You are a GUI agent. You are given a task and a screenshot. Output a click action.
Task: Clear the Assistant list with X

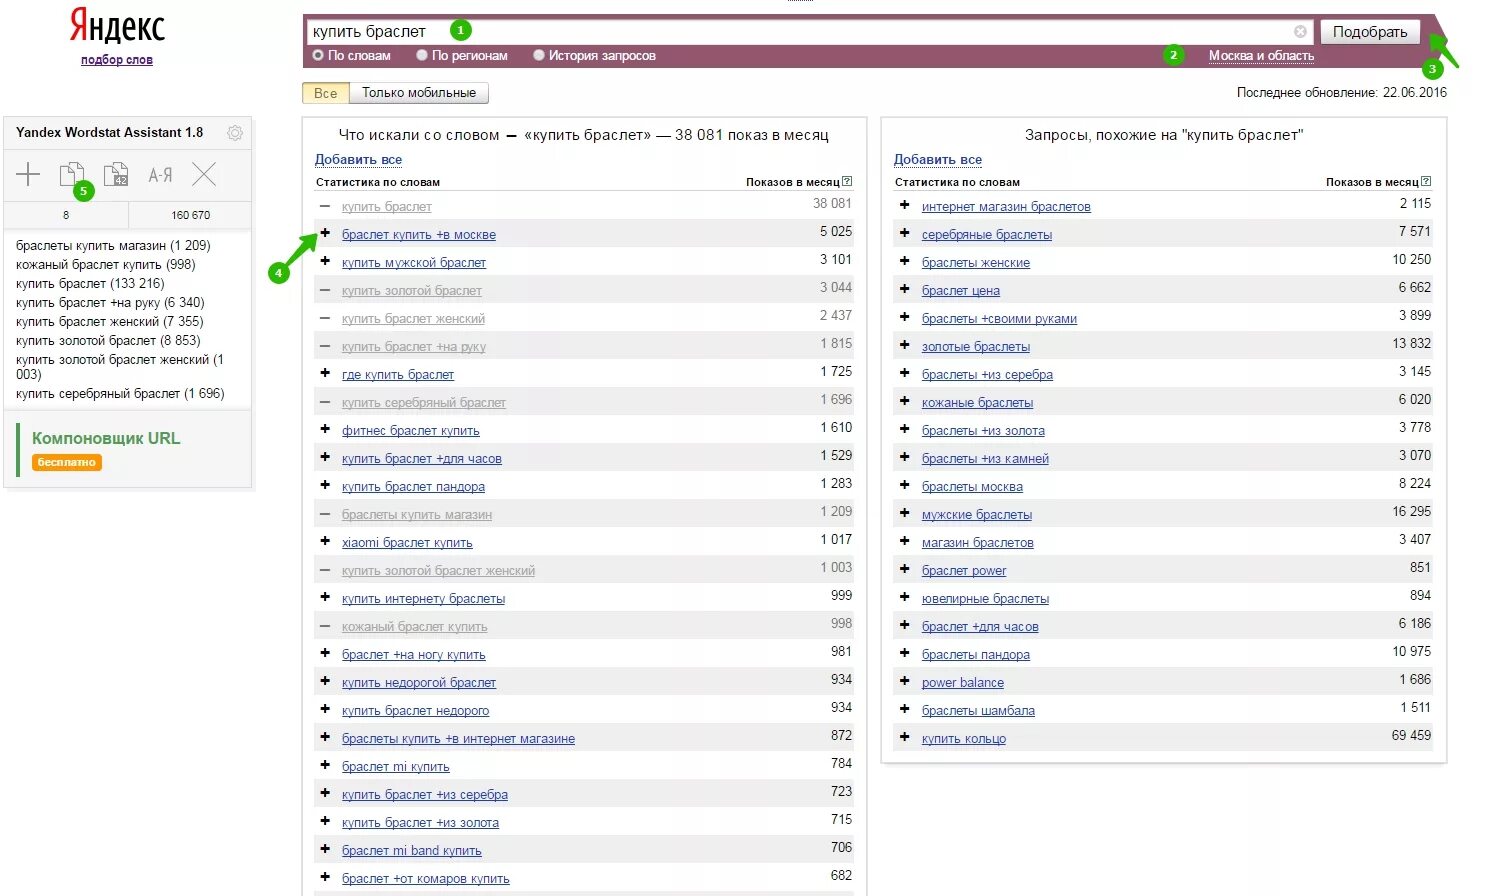204,175
